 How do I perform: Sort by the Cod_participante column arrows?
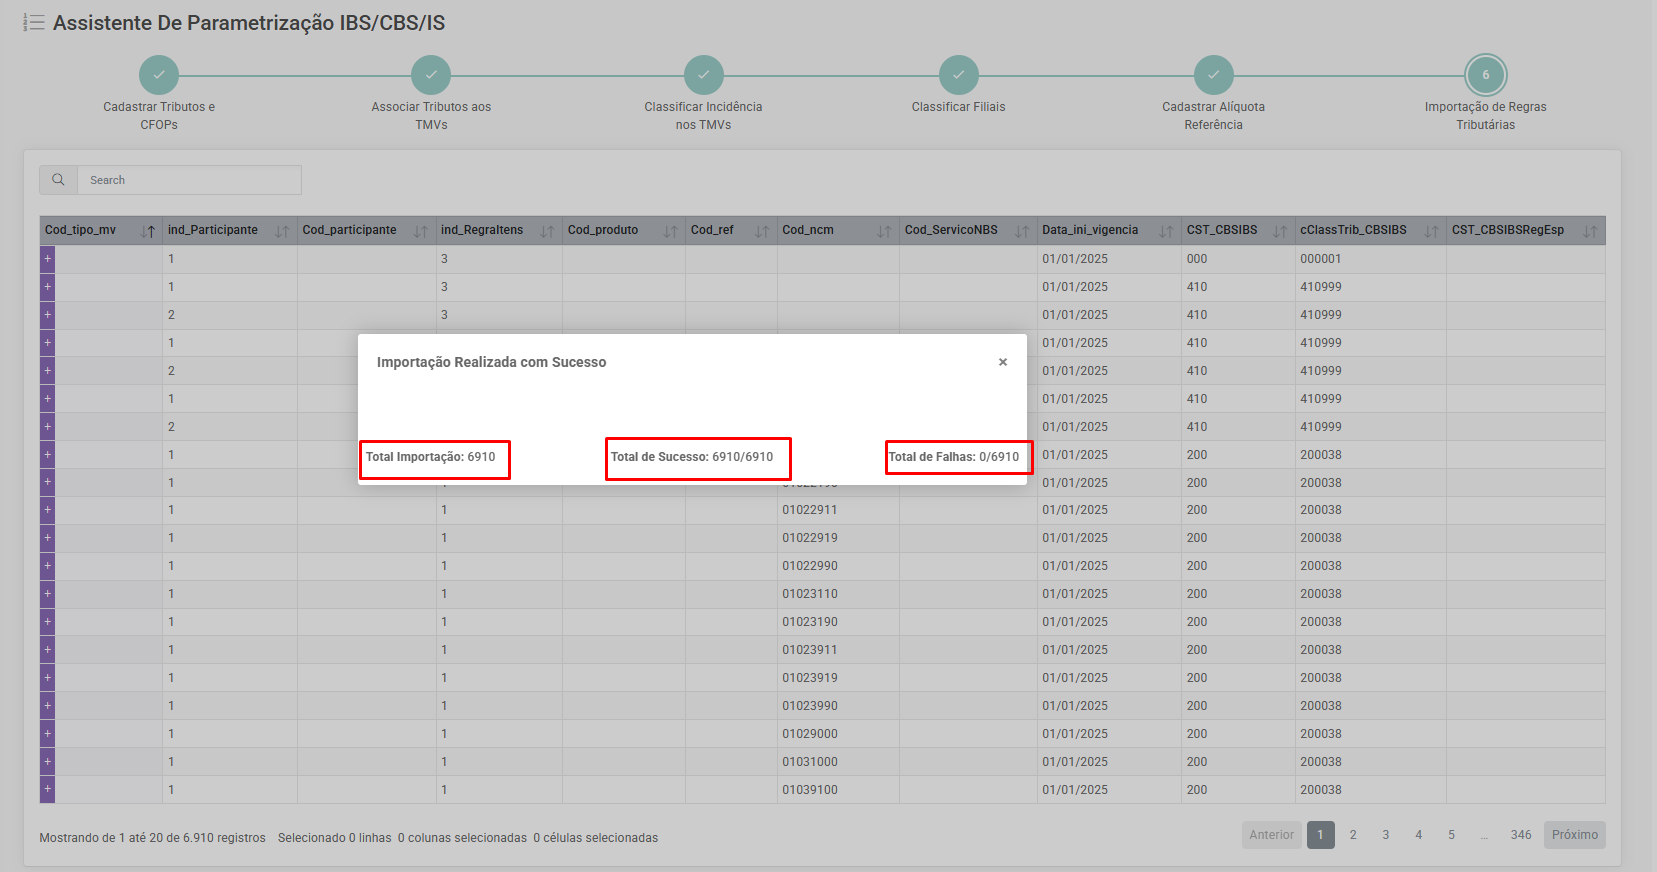coord(421,231)
